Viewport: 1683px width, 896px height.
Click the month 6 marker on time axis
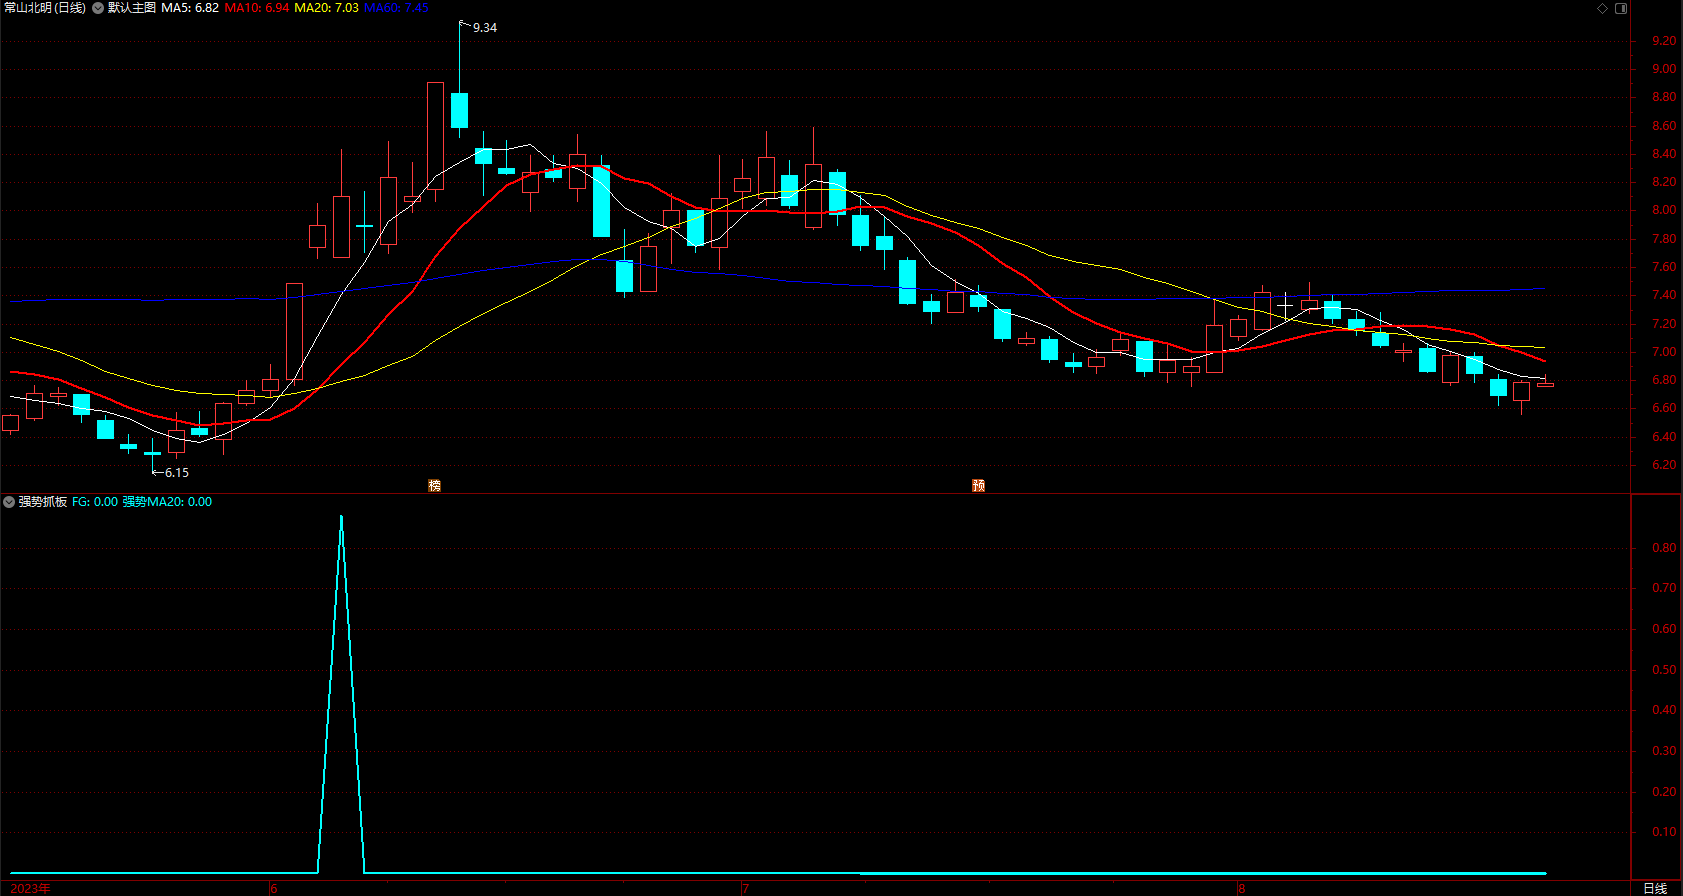[x=274, y=888]
